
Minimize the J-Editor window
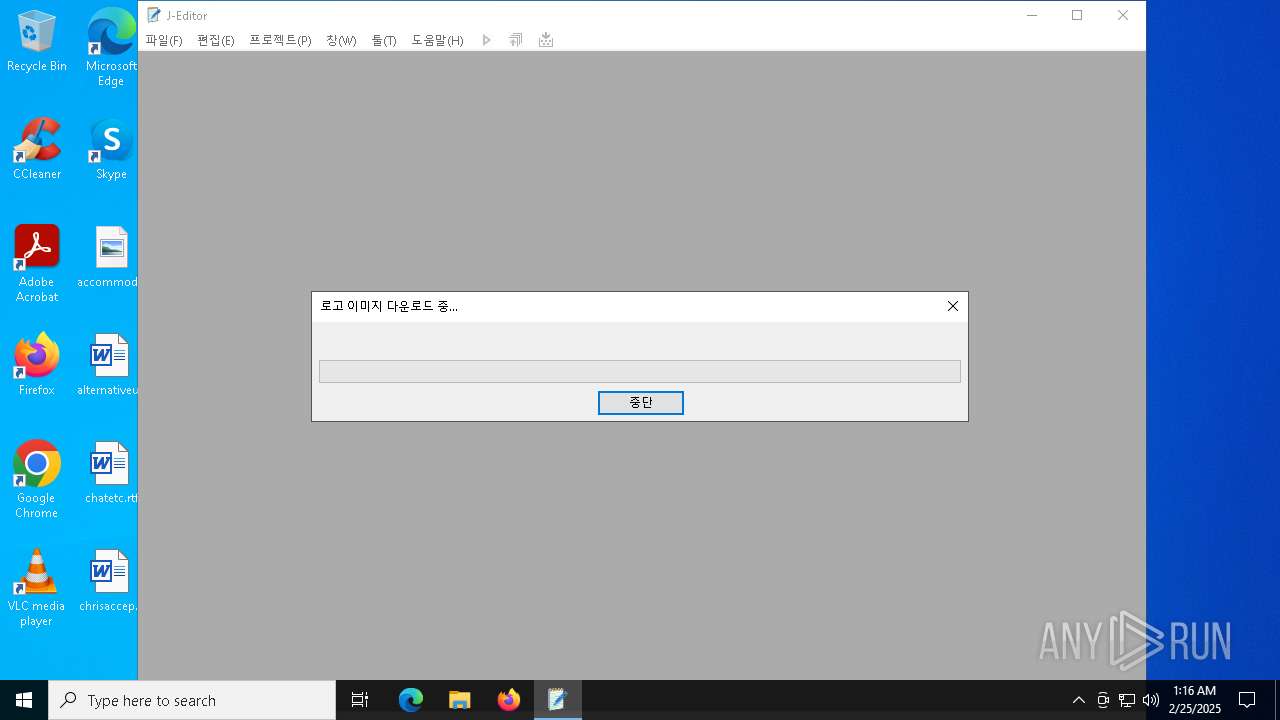click(1032, 15)
